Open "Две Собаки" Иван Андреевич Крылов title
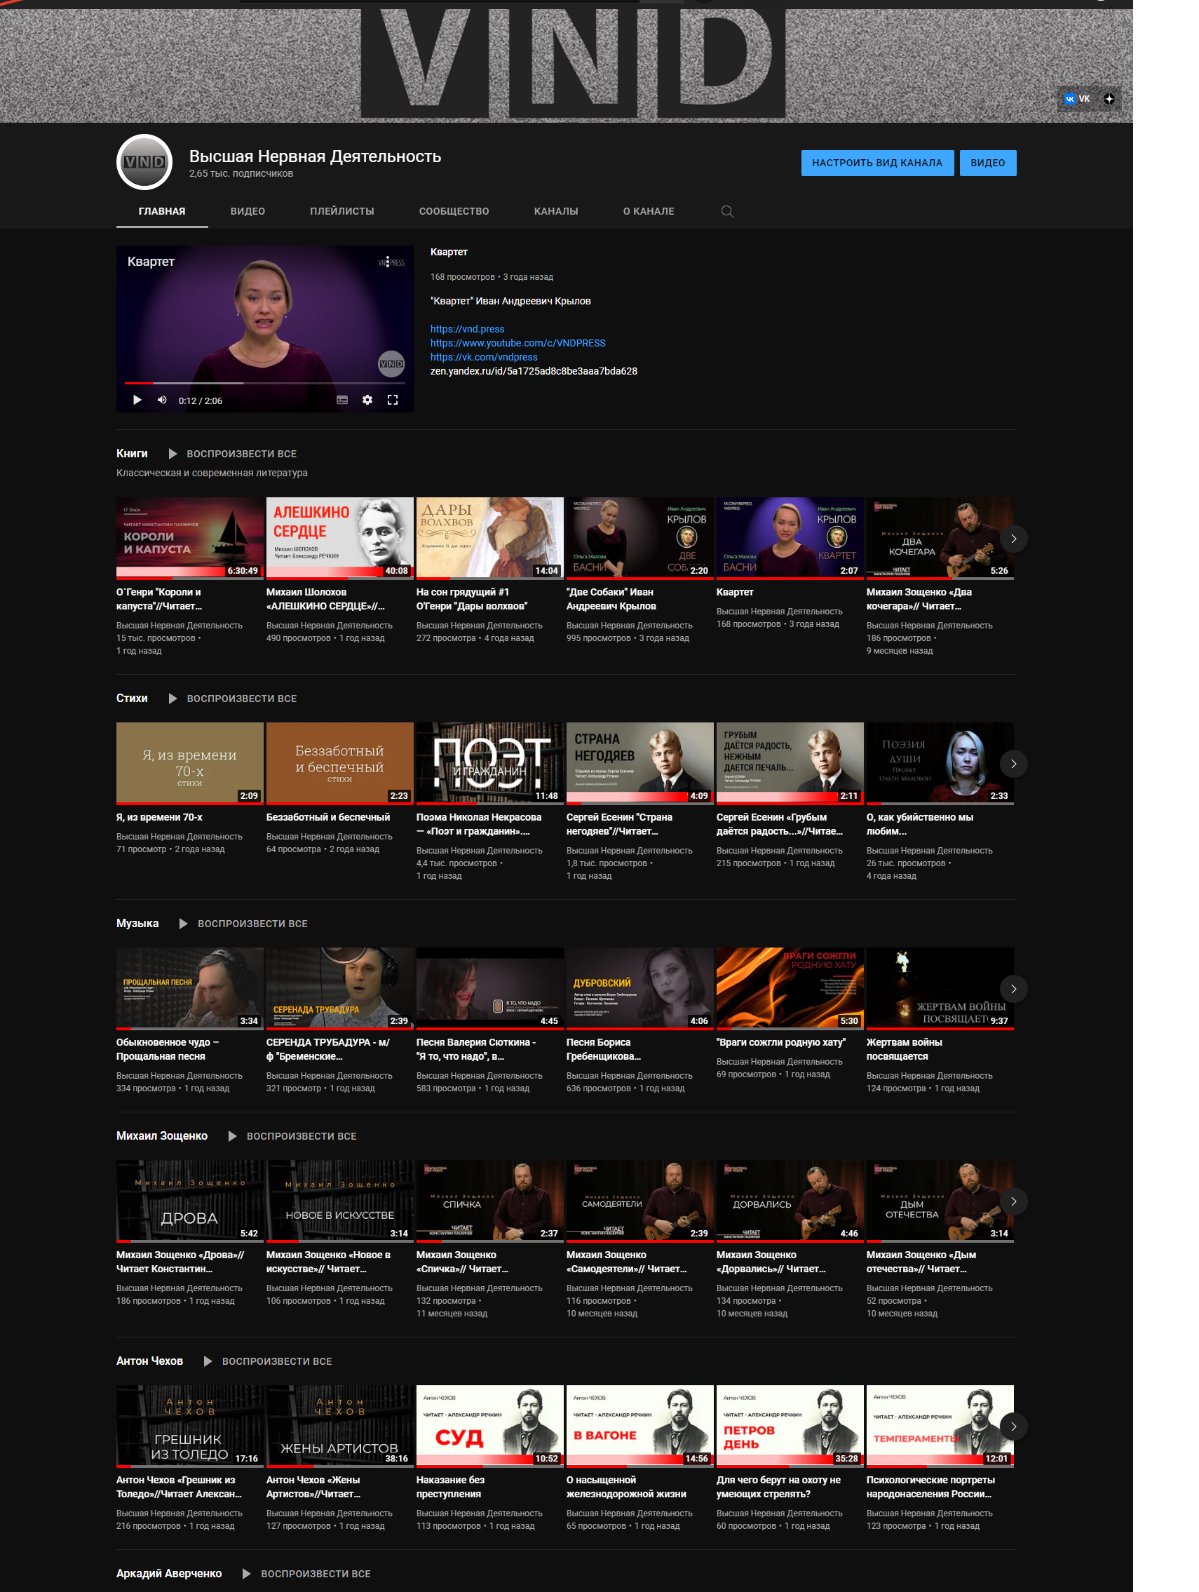The image size is (1199, 1592). tap(611, 599)
